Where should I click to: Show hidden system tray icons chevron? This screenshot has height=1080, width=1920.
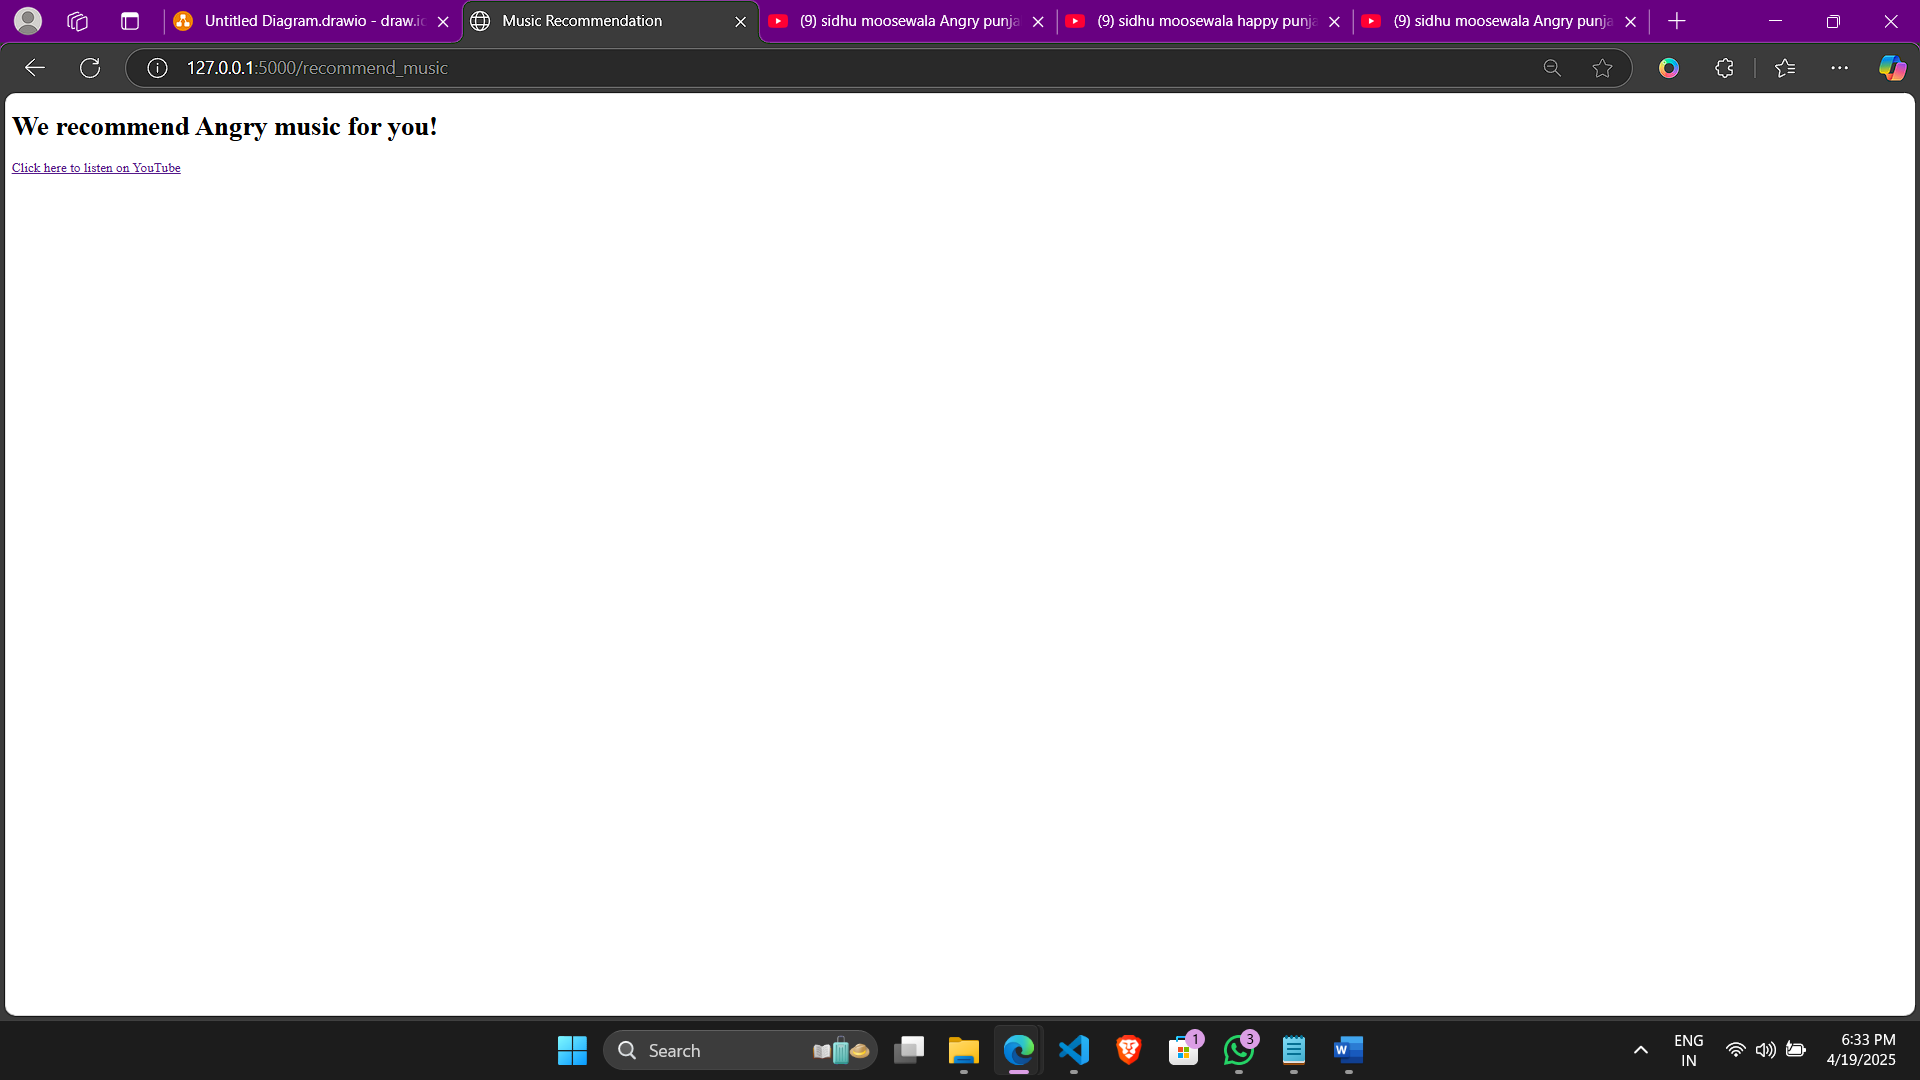point(1640,1050)
